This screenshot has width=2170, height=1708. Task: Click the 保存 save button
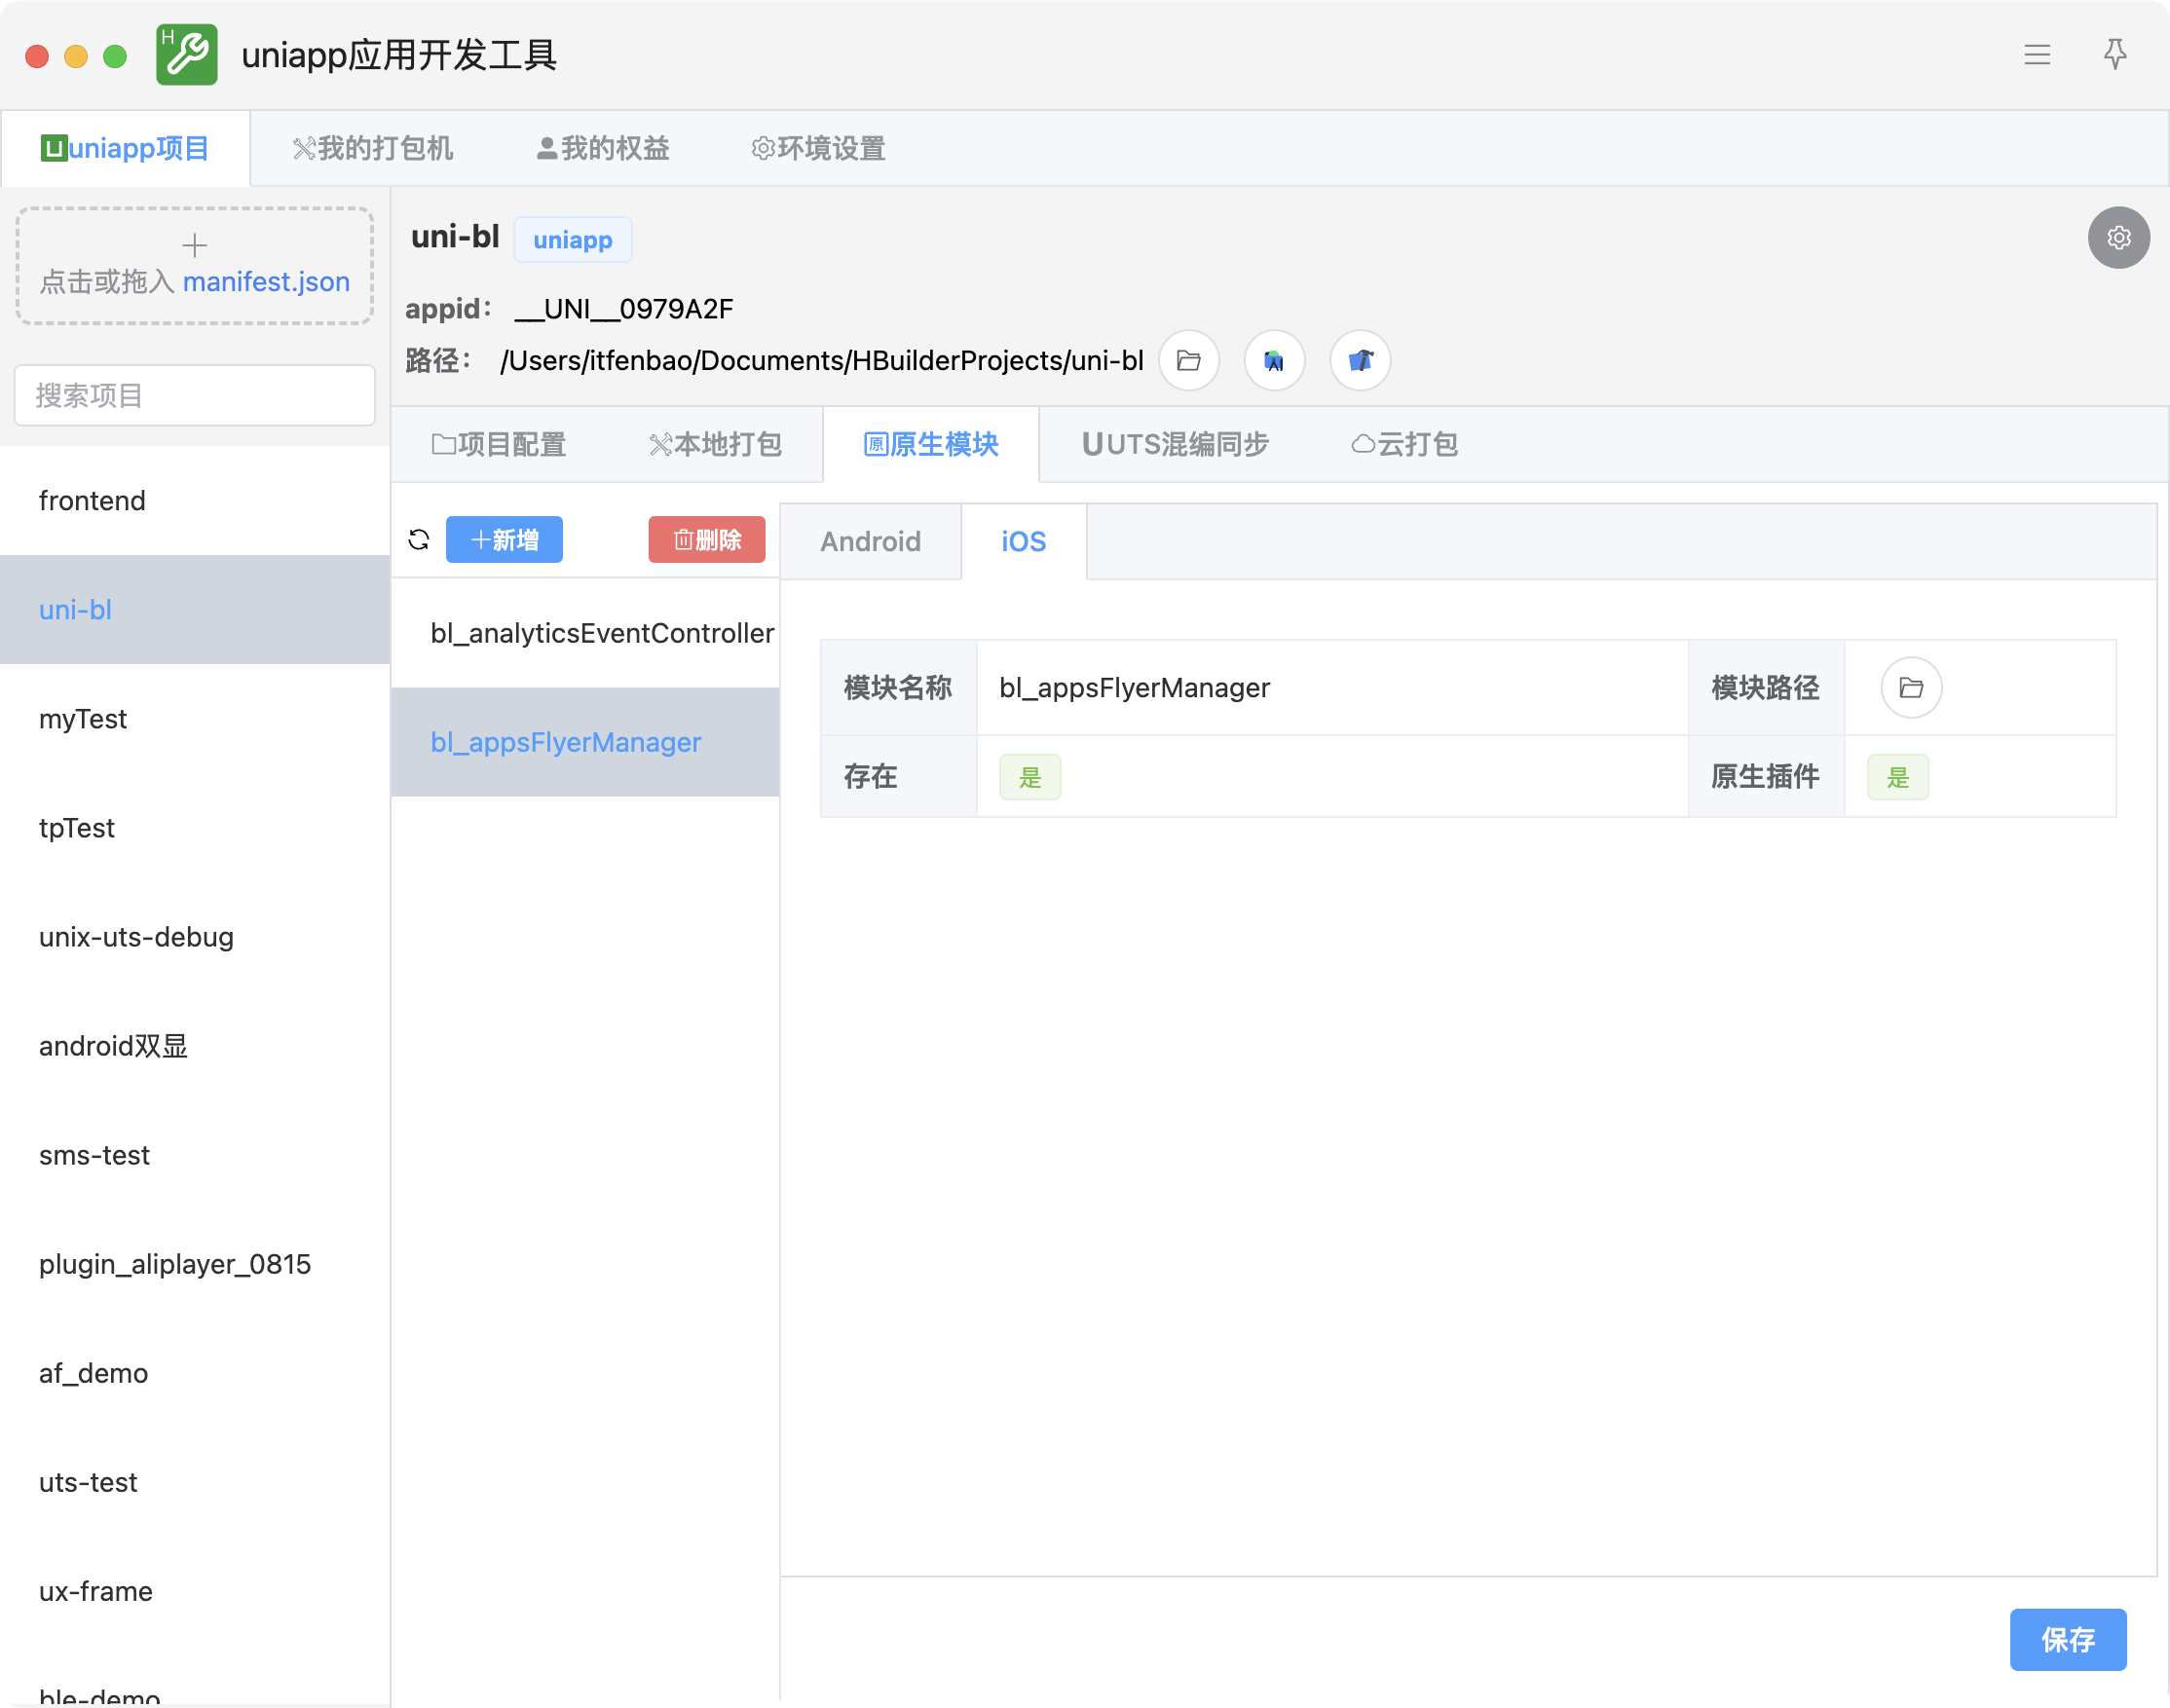click(2068, 1640)
